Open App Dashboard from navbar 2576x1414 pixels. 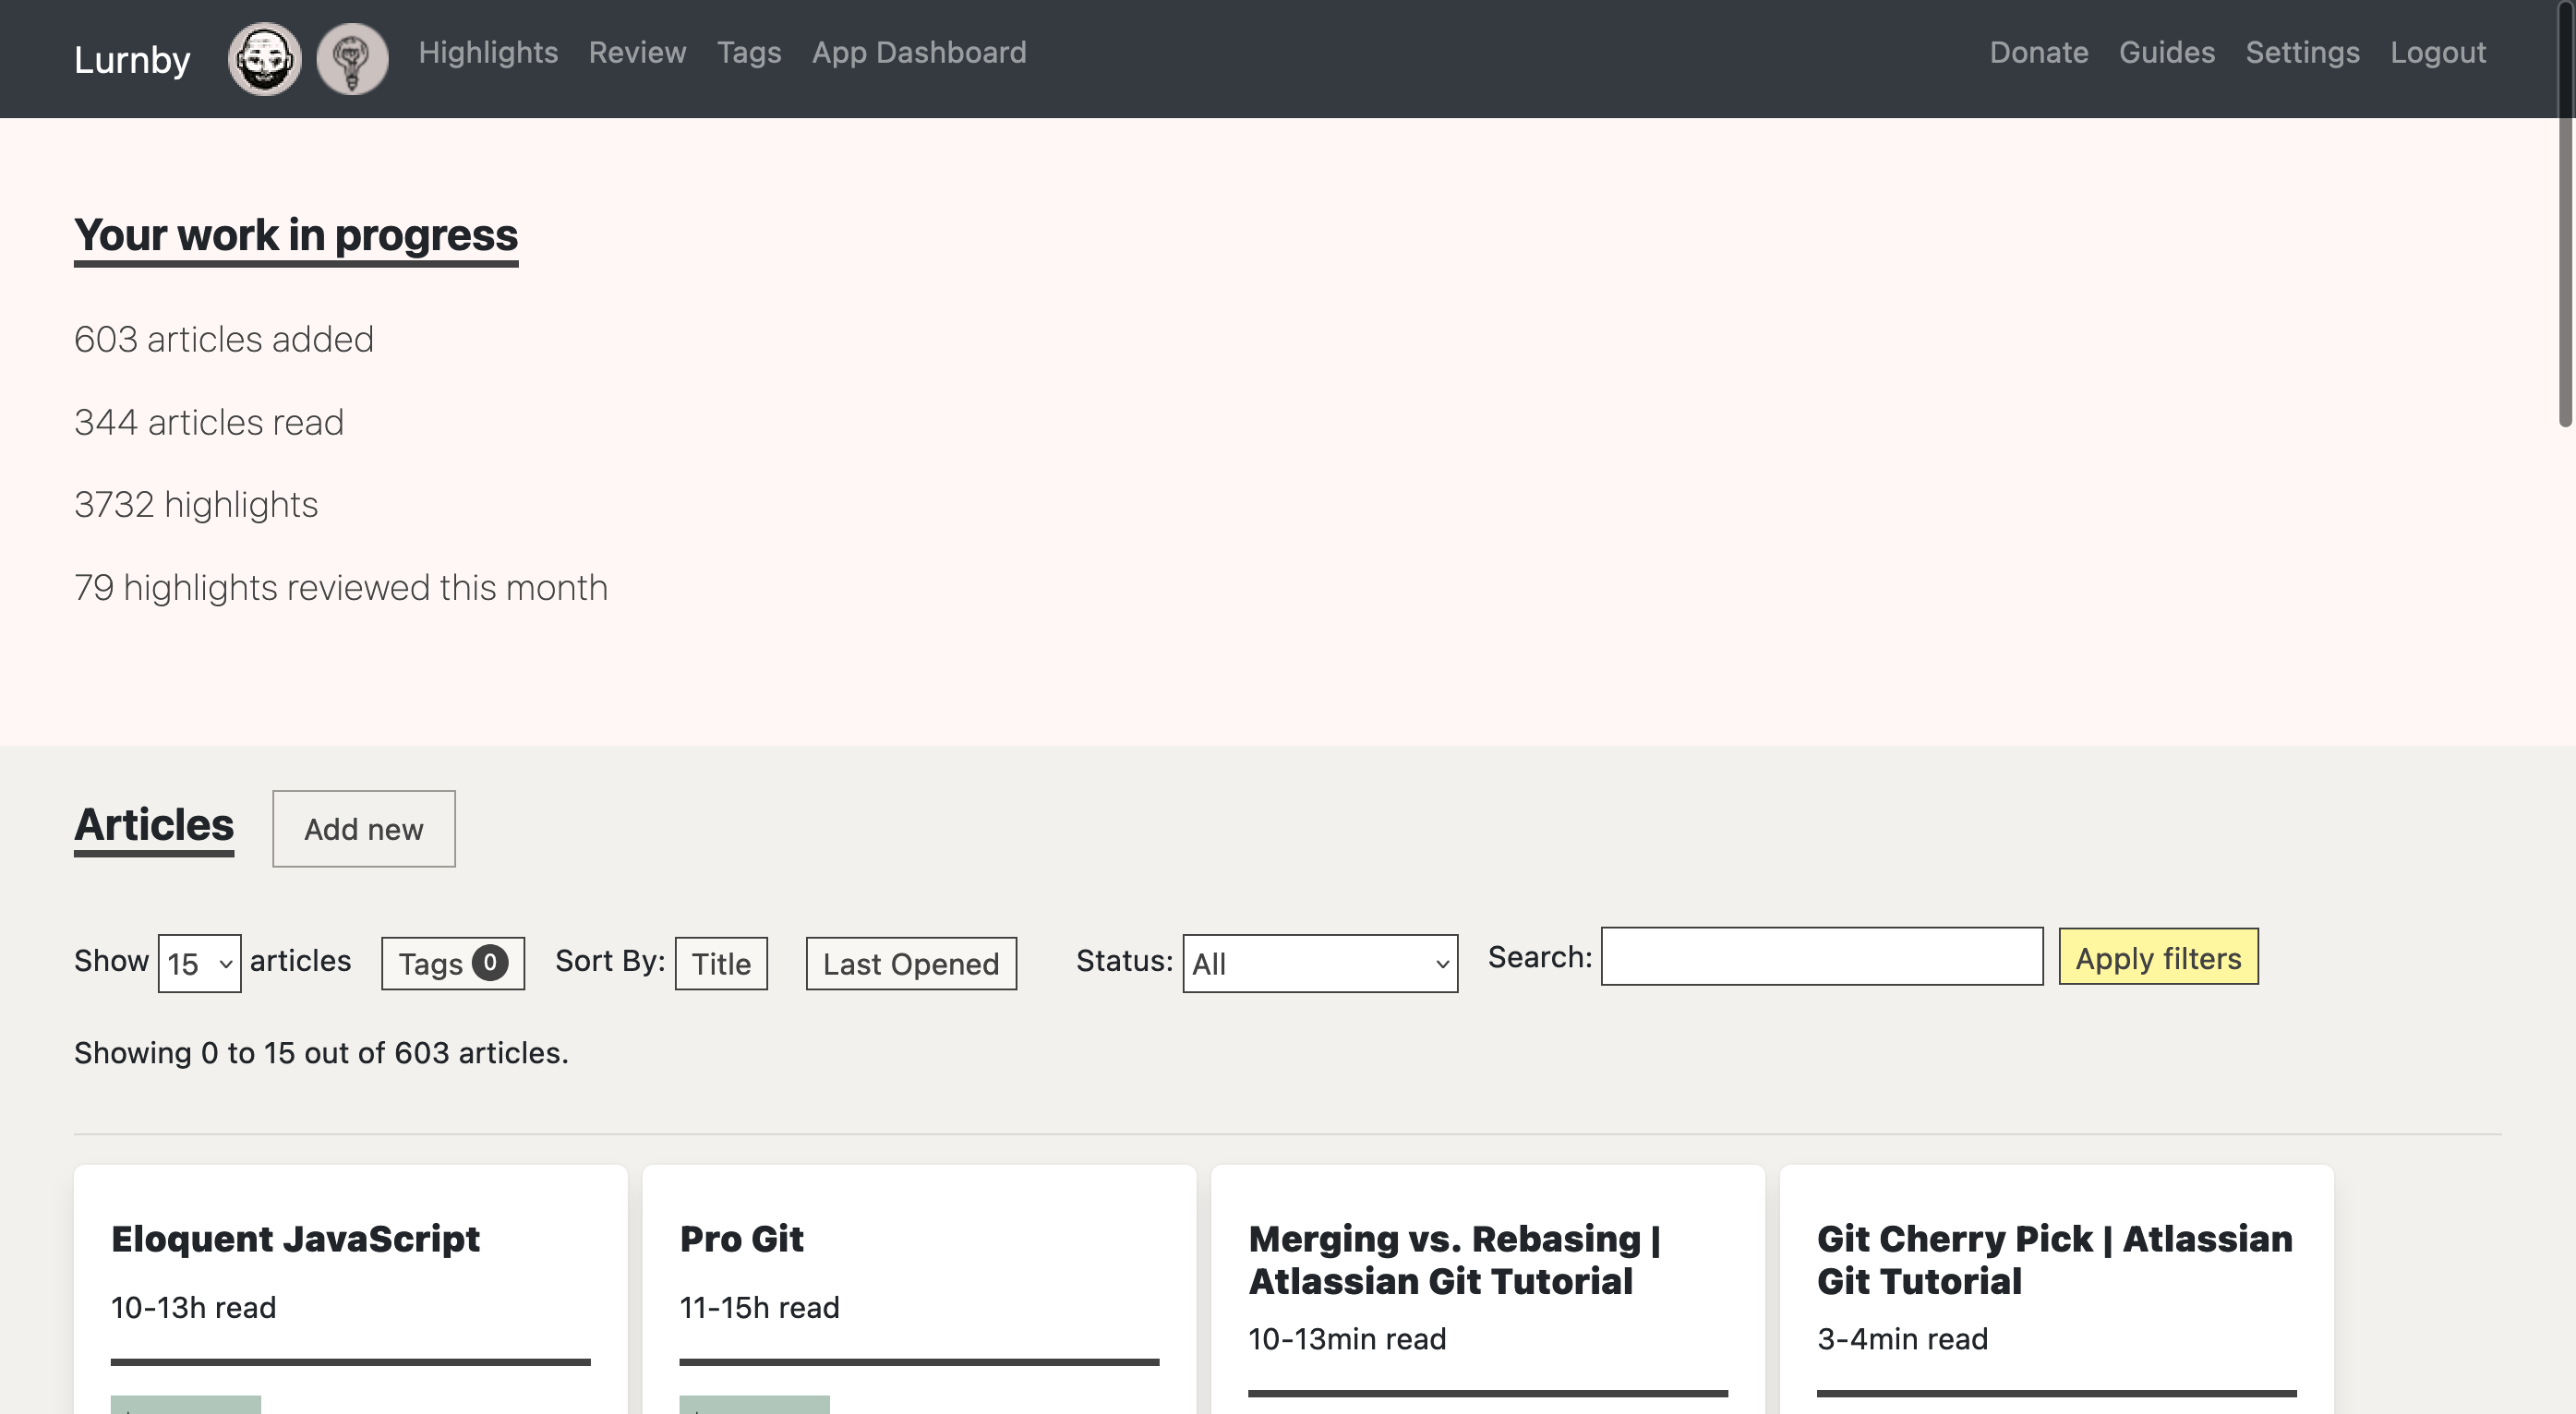919,52
